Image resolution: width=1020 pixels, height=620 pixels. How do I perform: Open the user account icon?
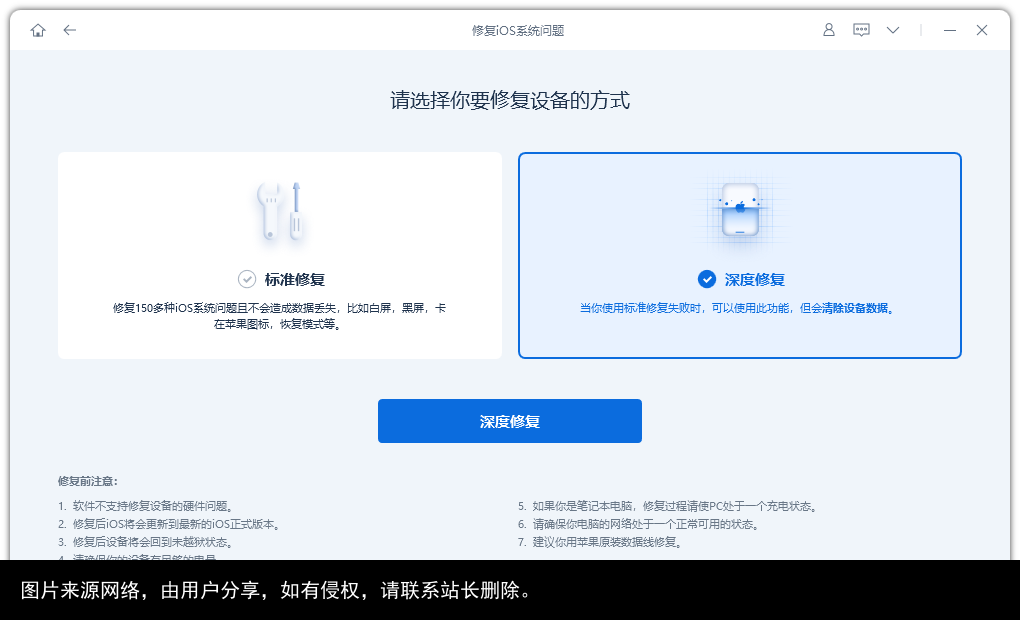(x=828, y=30)
